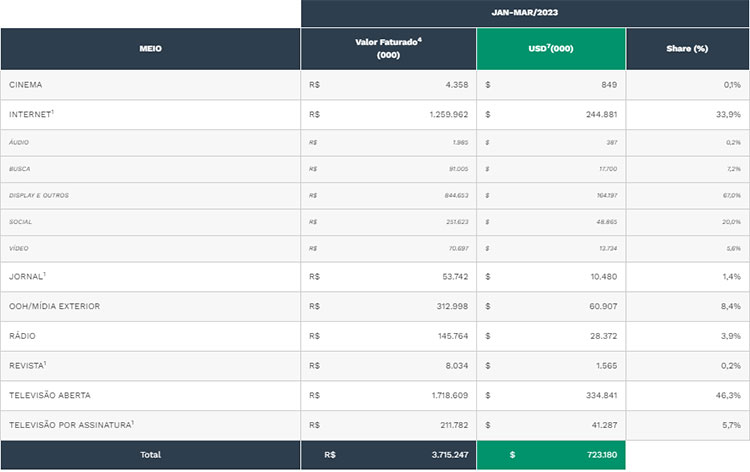Screen dimensions: 750x472
Task: Select the Total footer label
Action: pyautogui.click(x=151, y=455)
